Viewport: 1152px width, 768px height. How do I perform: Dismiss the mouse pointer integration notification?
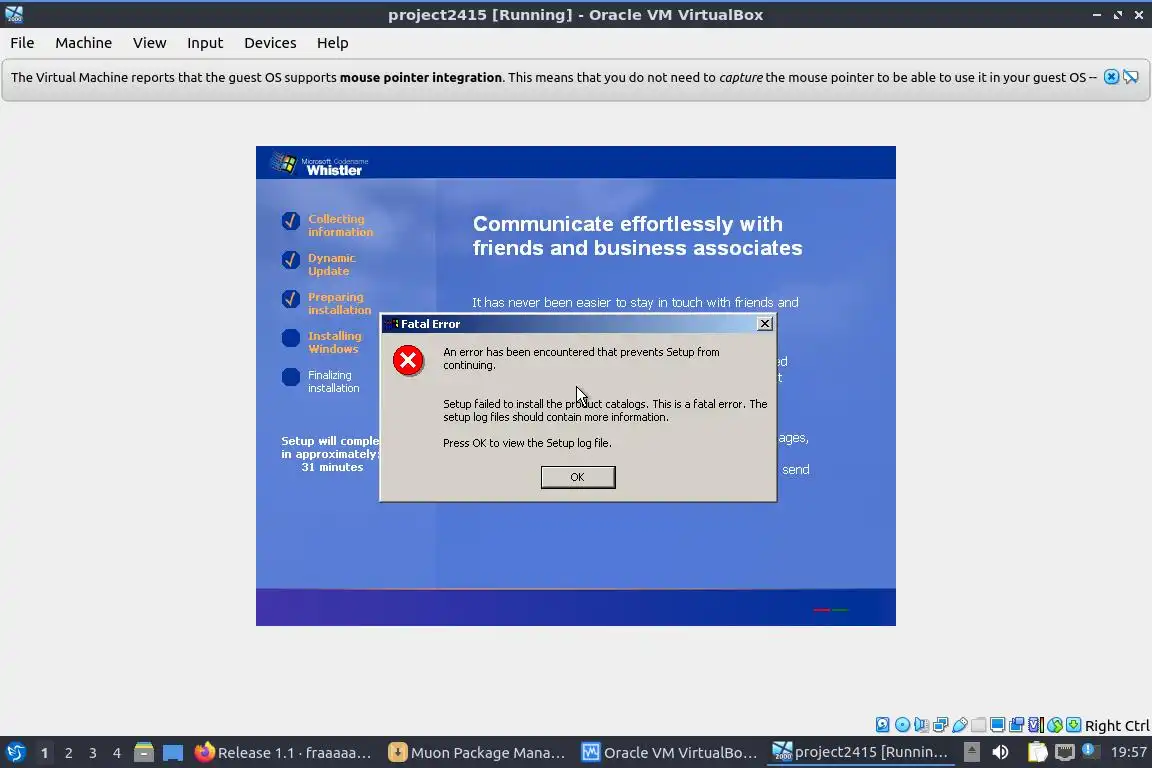[x=1112, y=76]
